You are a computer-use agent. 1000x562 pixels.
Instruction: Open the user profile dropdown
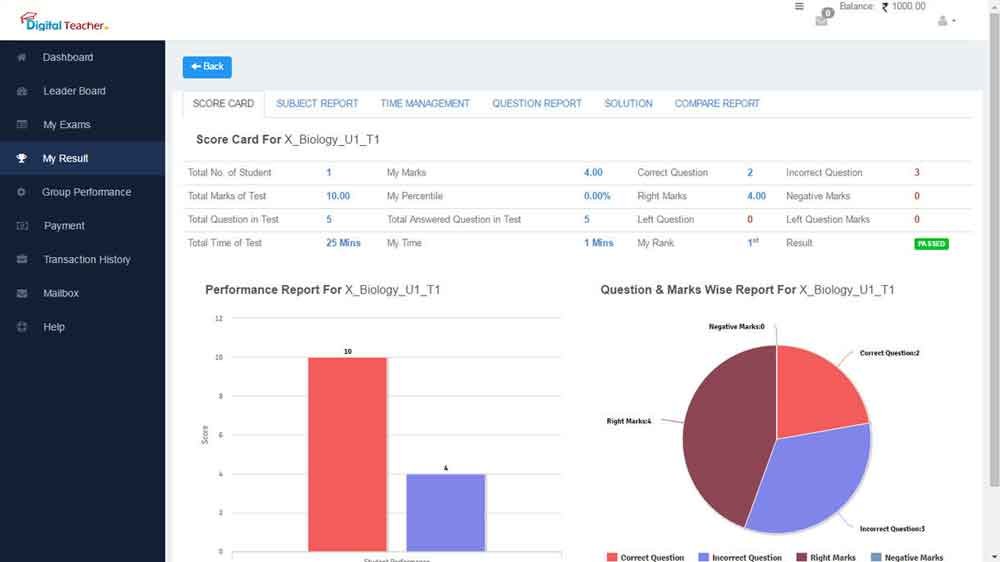point(946,21)
